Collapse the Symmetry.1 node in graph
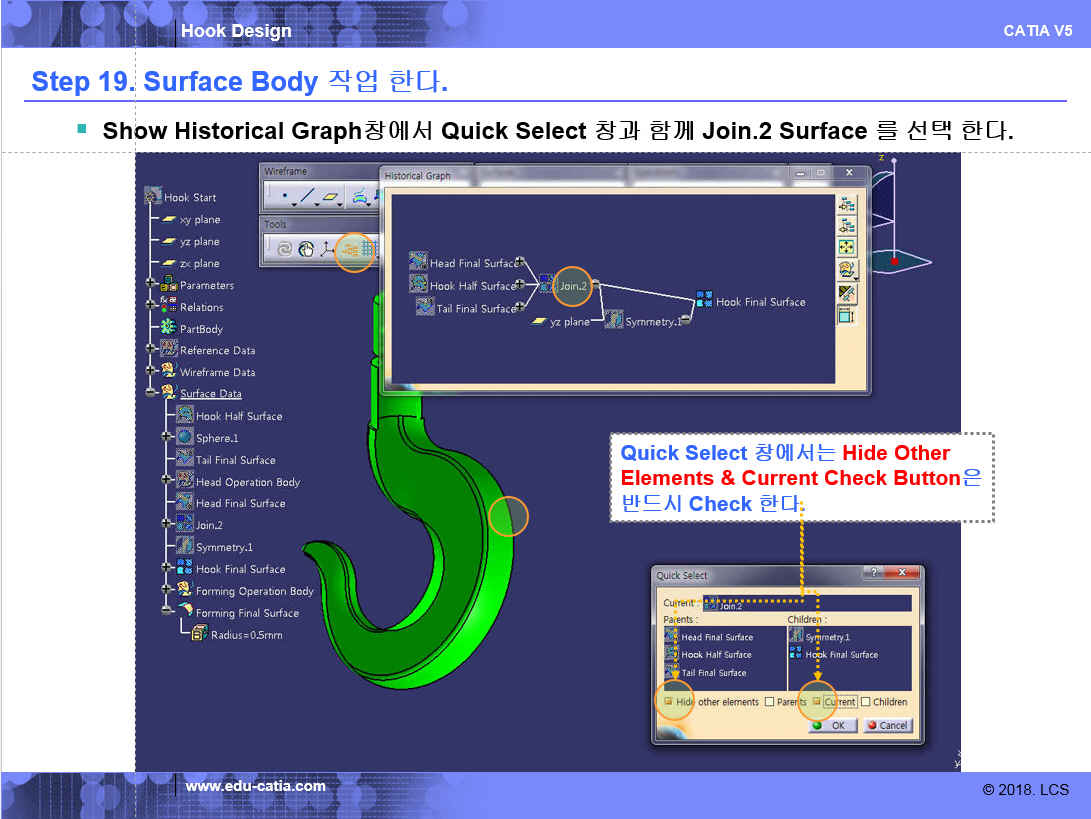The width and height of the screenshot is (1091, 819). [x=686, y=321]
